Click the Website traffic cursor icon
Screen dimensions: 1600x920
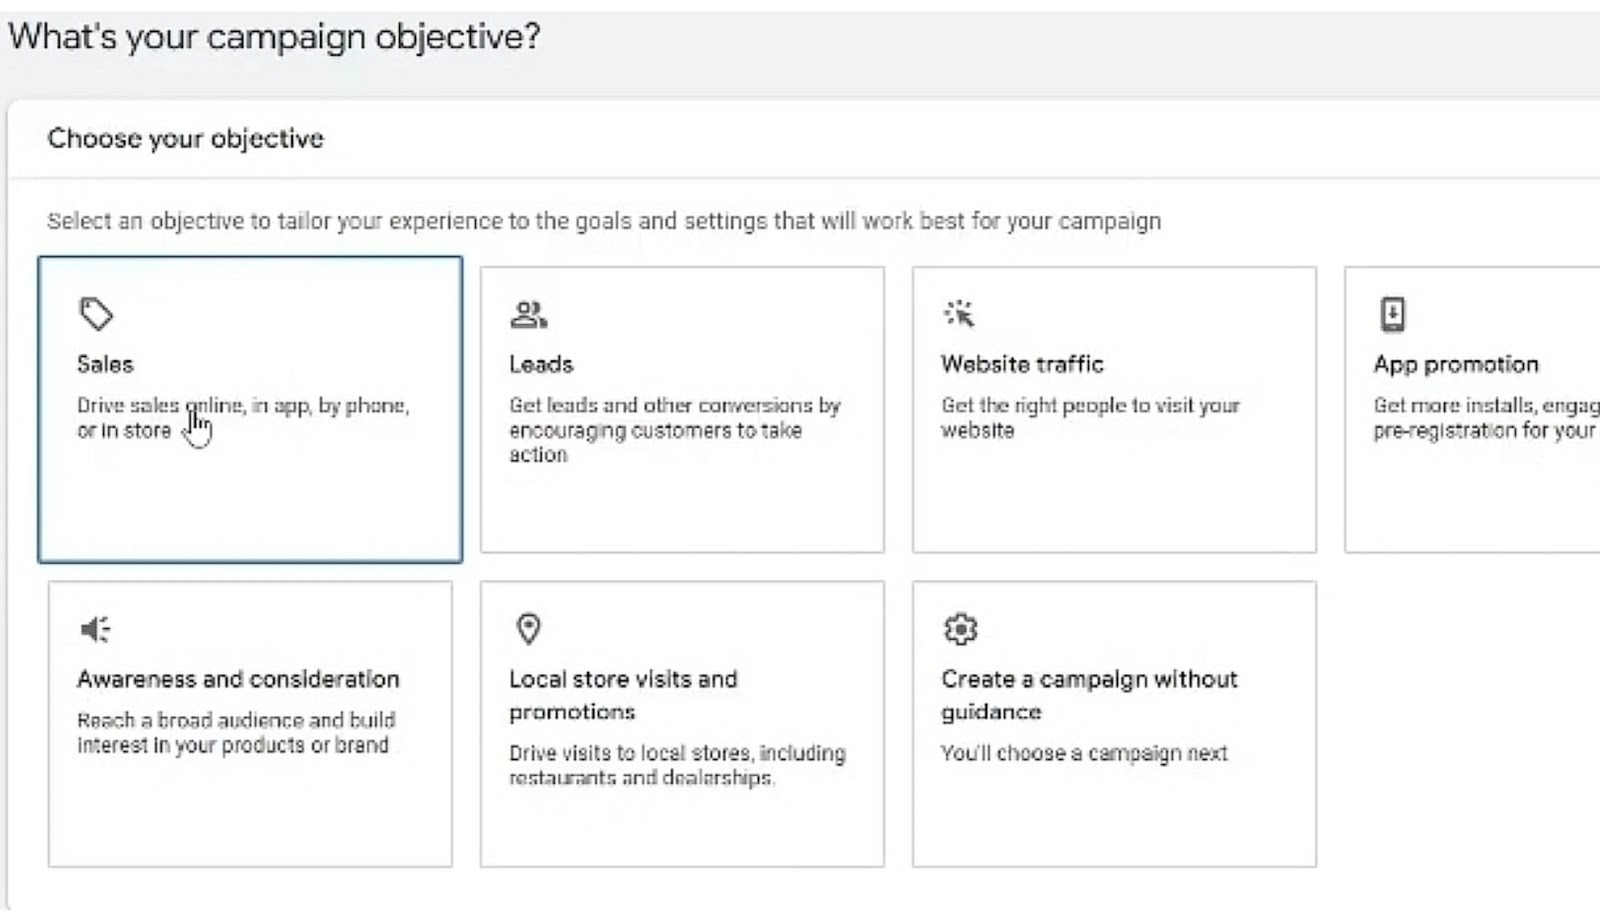tap(959, 314)
